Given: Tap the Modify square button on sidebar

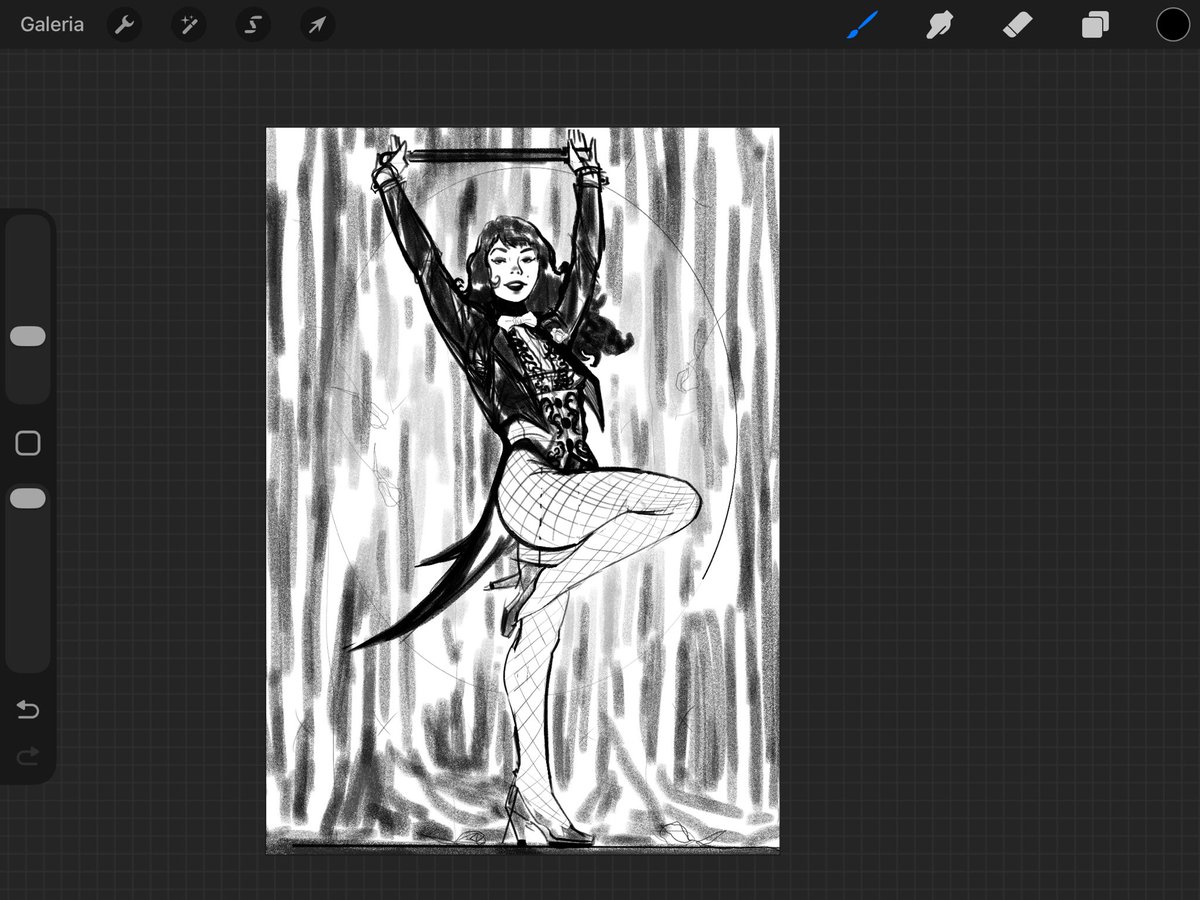Looking at the screenshot, I should pos(28,443).
